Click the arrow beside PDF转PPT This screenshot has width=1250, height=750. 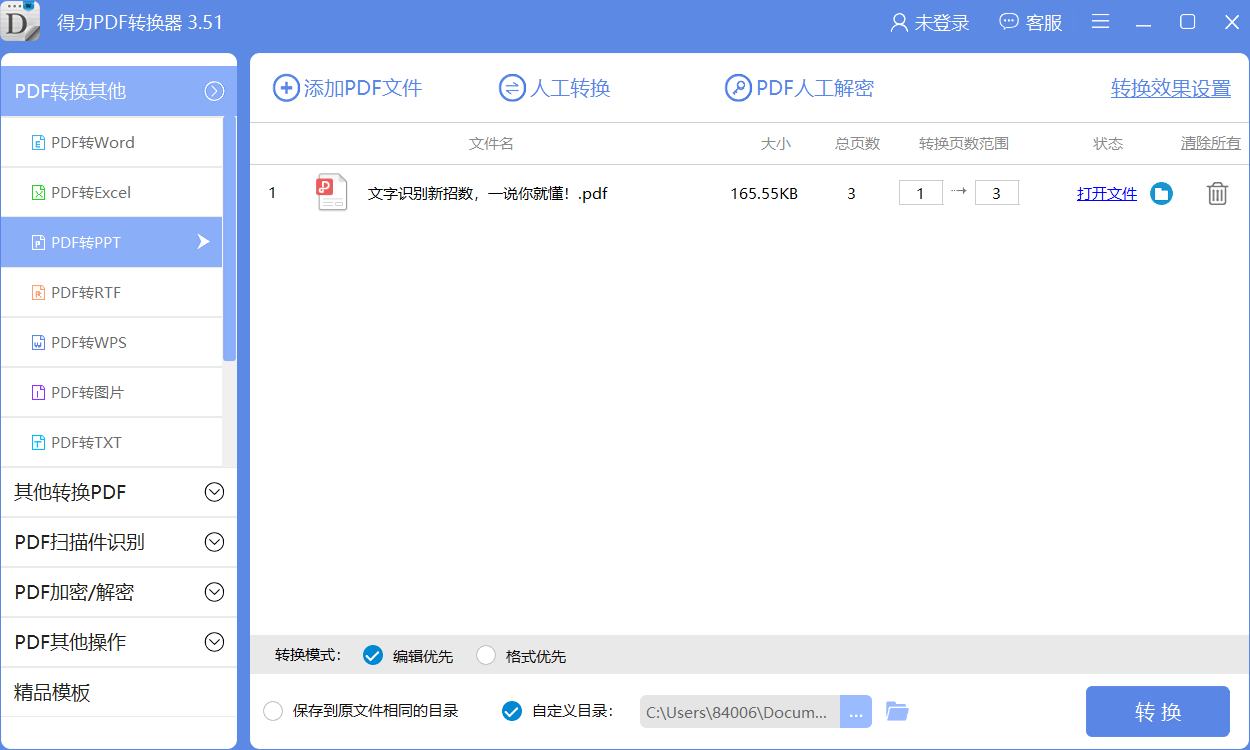pos(203,242)
